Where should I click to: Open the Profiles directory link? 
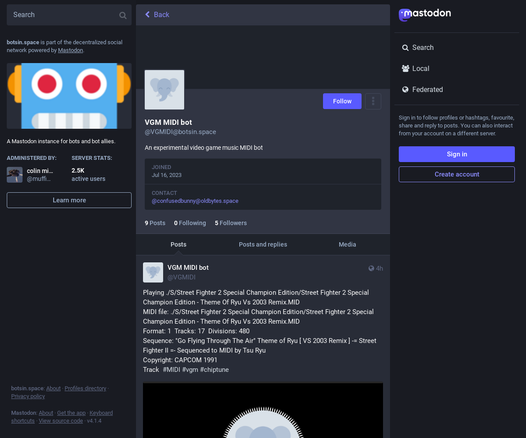[85, 388]
